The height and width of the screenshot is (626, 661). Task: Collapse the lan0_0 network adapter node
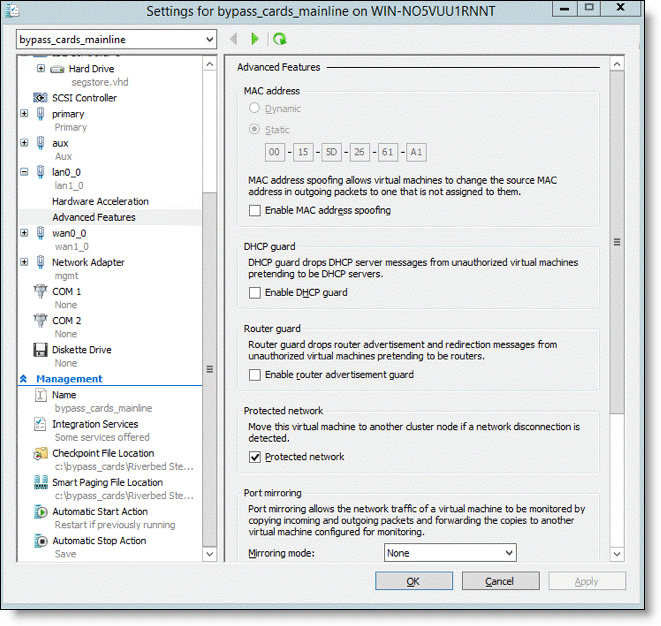24,172
